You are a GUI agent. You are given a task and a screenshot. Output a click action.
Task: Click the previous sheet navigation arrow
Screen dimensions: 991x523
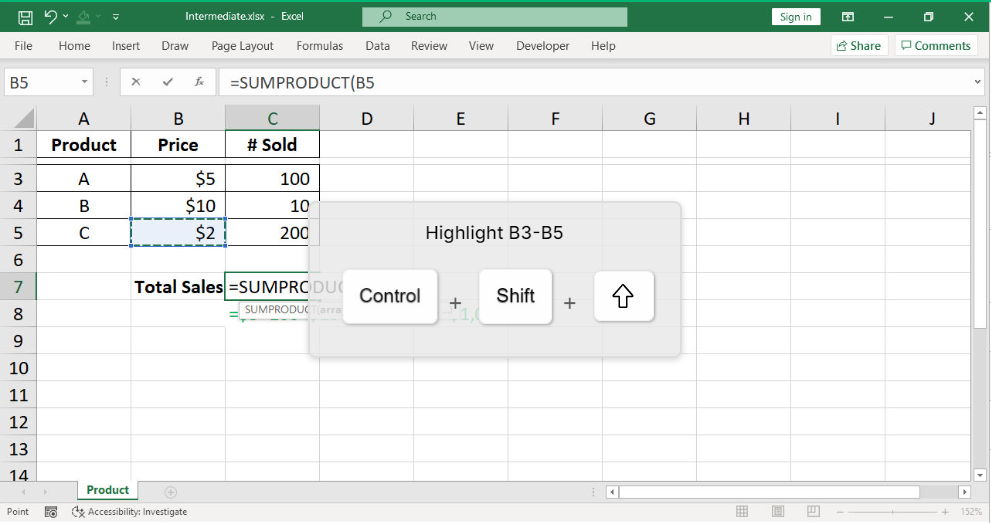24,491
